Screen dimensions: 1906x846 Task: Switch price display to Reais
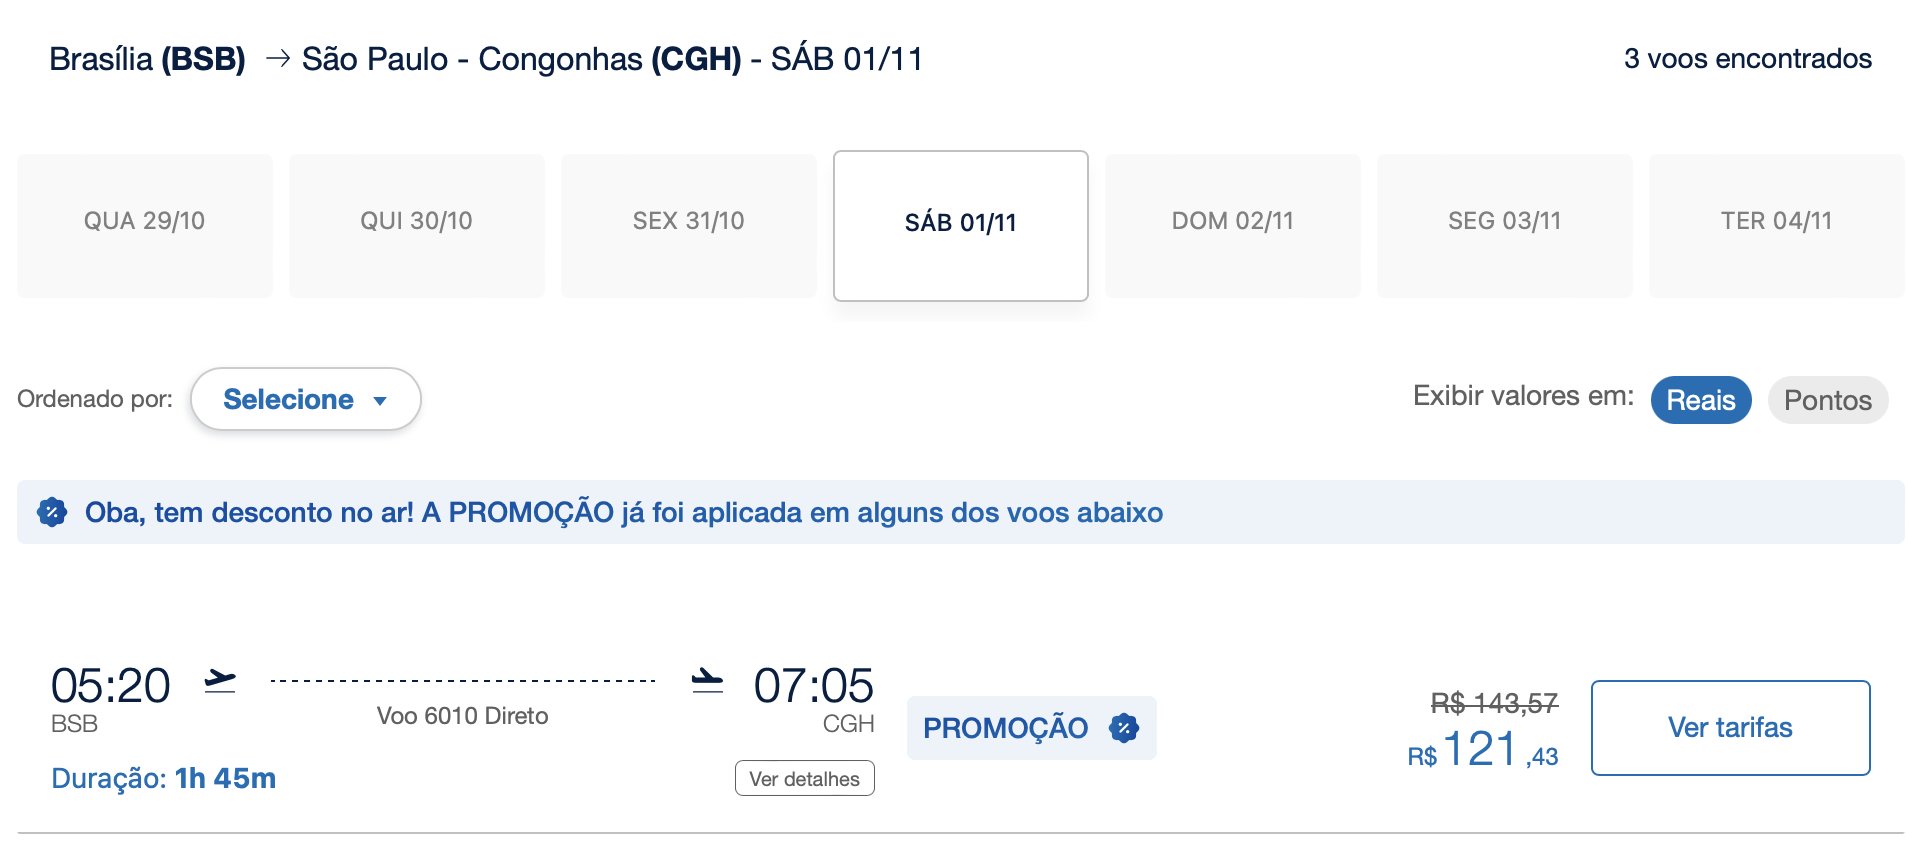click(x=1700, y=400)
